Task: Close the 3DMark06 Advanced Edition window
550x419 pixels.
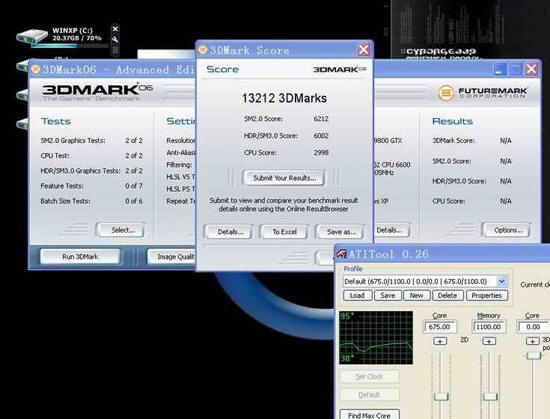Action: pyautogui.click(x=531, y=69)
